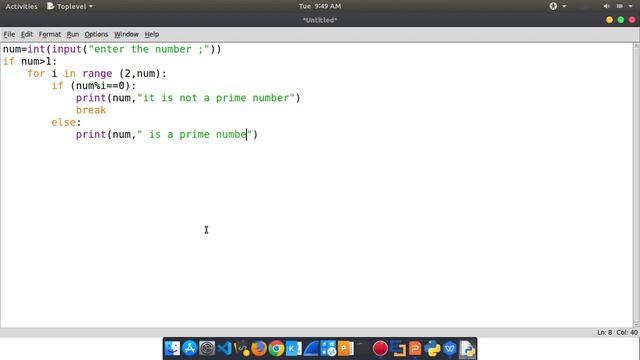Click the 'if num>1:' code line

point(30,62)
